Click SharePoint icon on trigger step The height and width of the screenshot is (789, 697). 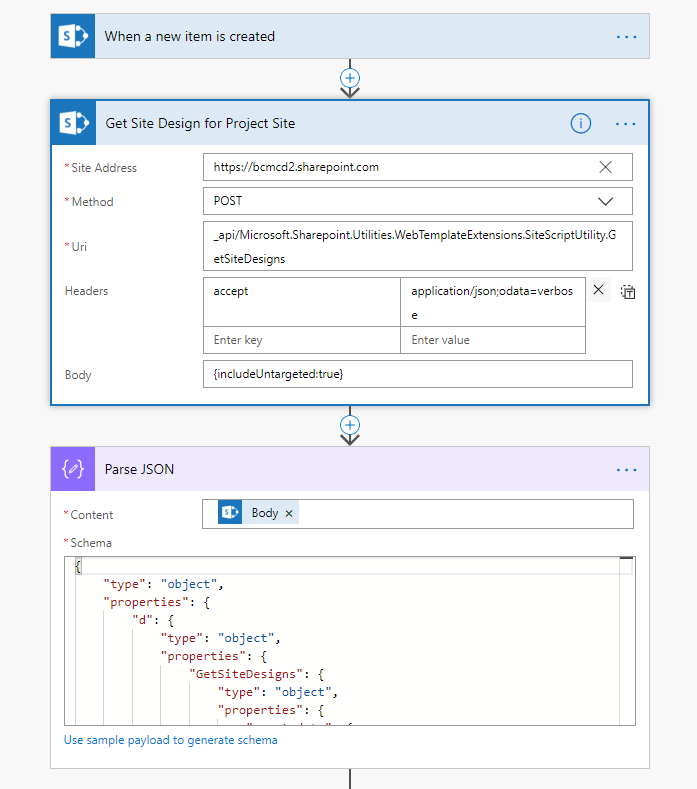(x=72, y=36)
